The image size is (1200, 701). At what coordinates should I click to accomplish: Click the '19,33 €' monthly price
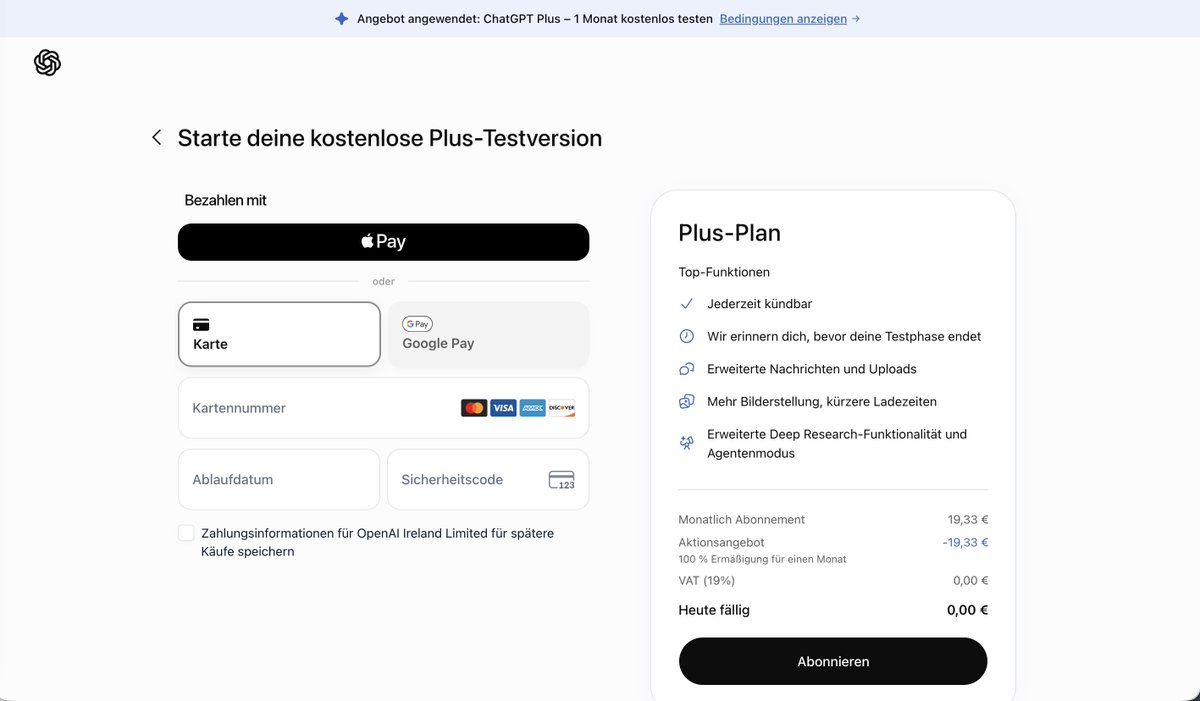pos(968,520)
